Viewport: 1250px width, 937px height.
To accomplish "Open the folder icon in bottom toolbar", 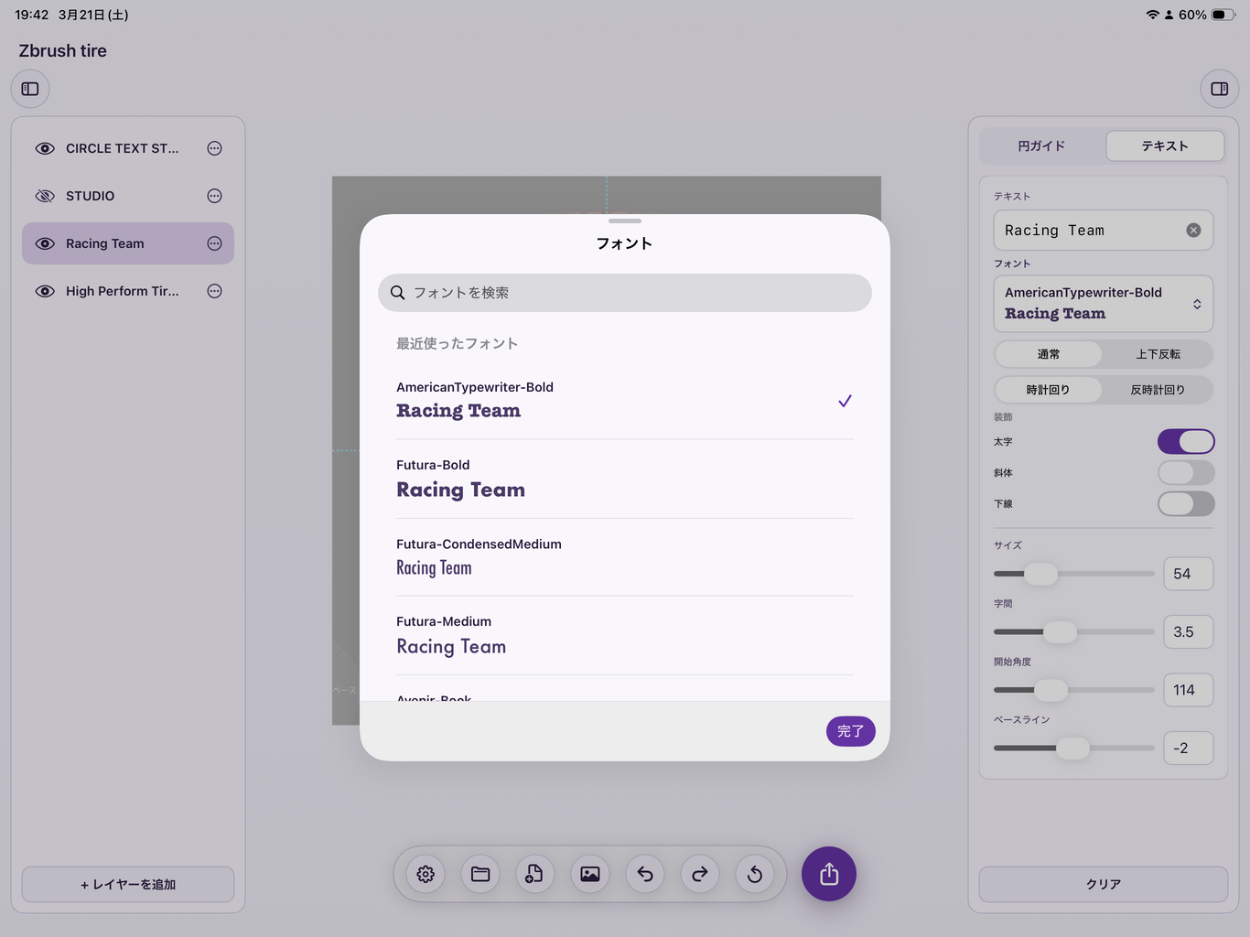I will tap(480, 874).
